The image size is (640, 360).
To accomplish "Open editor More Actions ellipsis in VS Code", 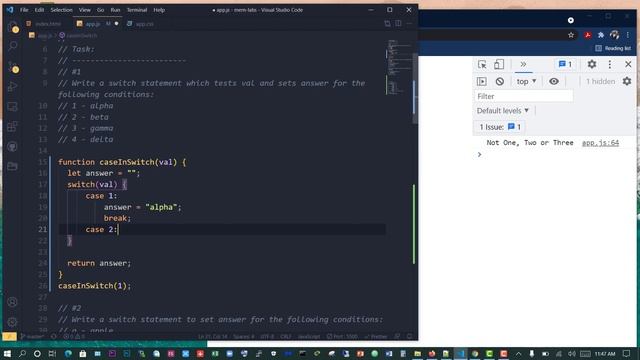I will [409, 23].
